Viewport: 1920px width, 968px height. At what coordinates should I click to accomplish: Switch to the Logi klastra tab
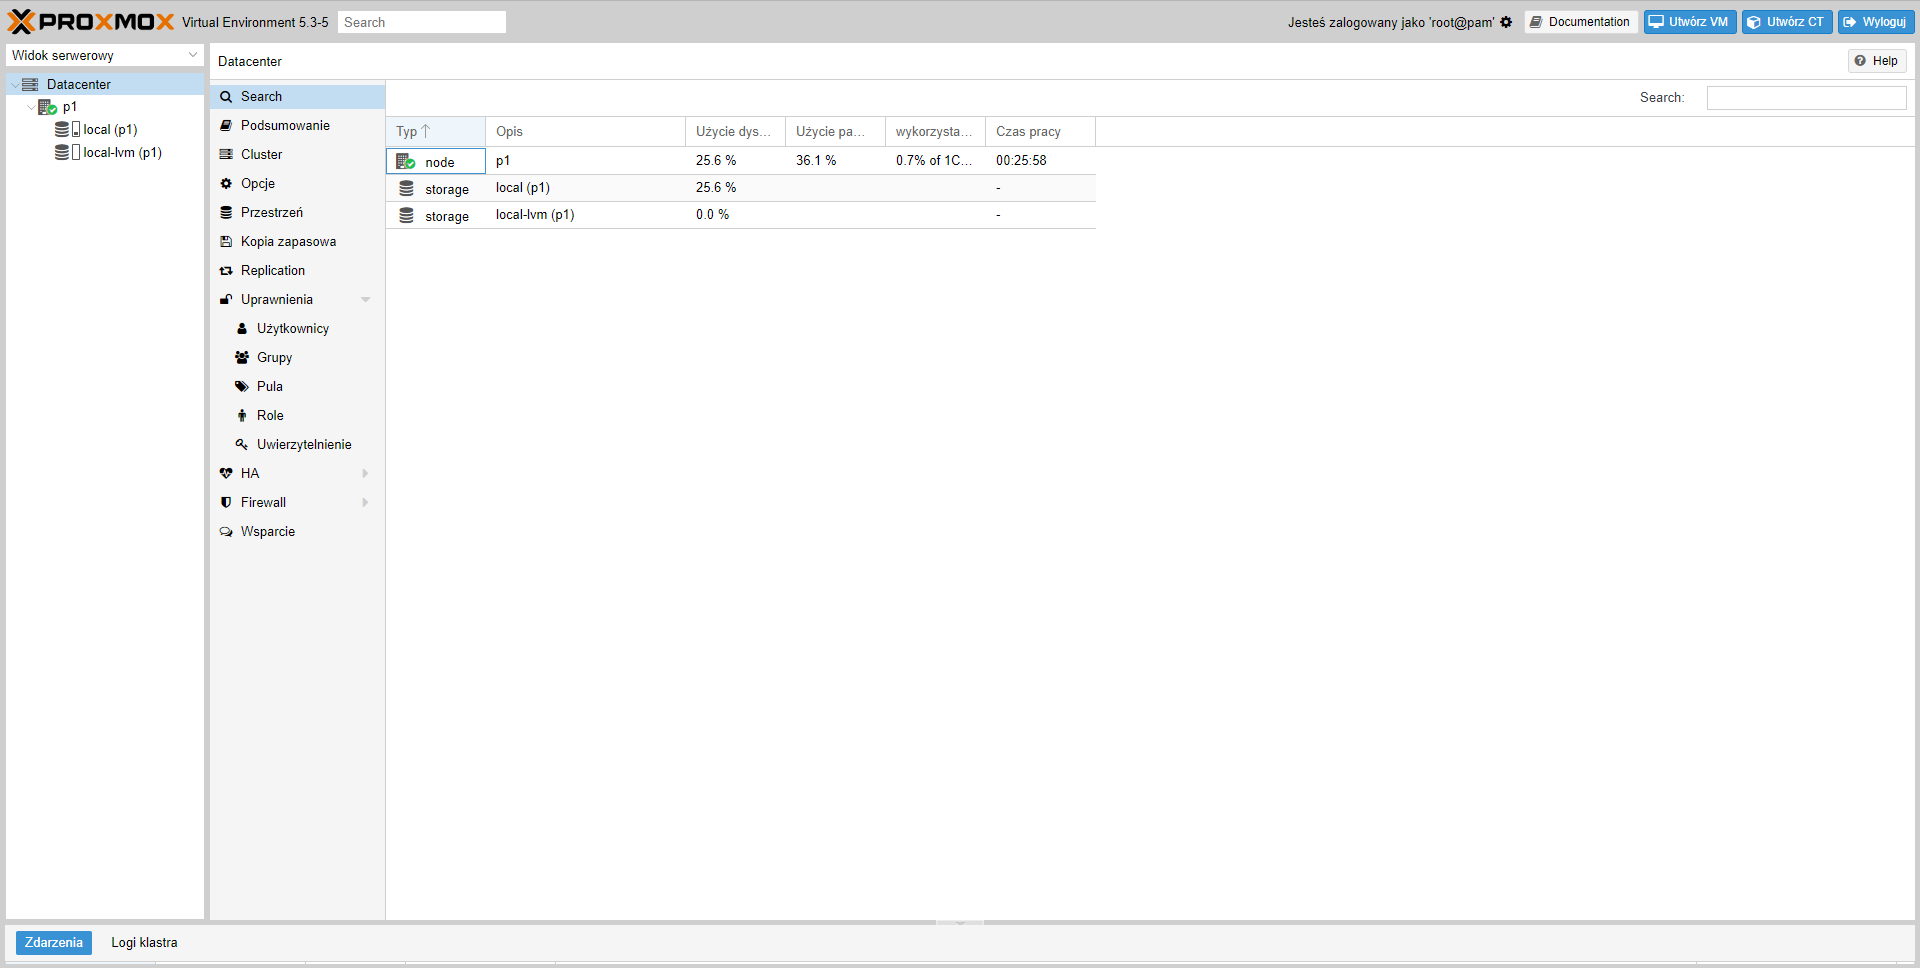click(144, 943)
